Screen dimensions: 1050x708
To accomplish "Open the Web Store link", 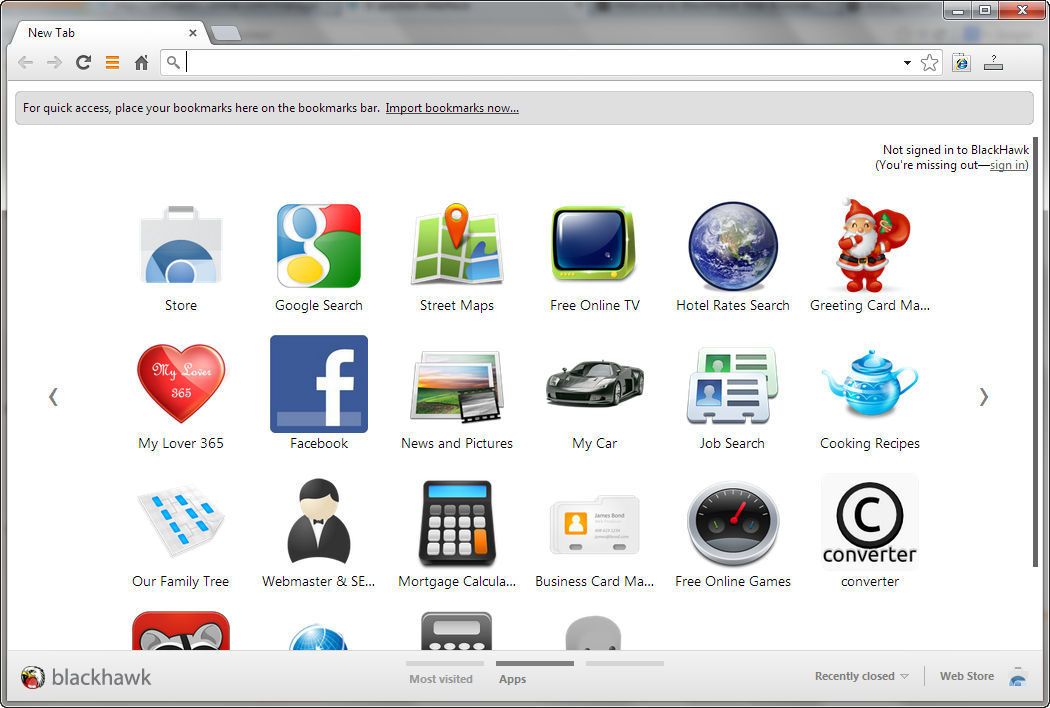I will coord(967,676).
